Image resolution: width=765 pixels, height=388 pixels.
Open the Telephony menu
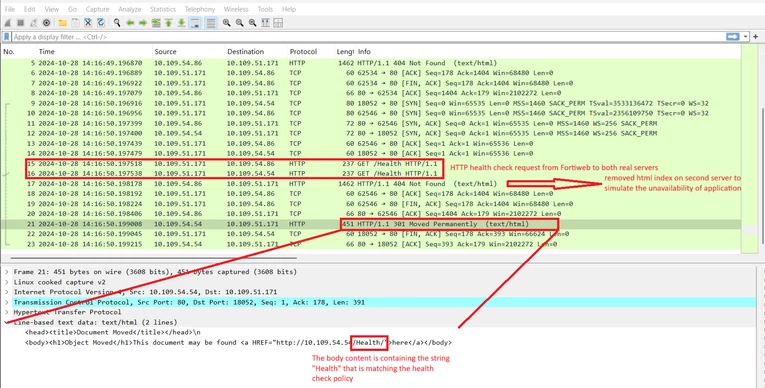[200, 9]
